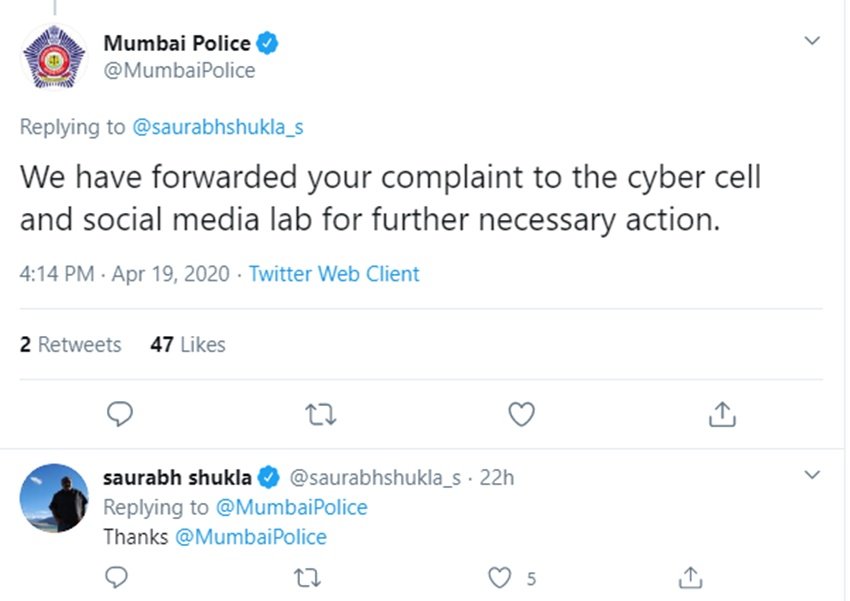
Task: View the 47 Likes list
Action: pyautogui.click(x=188, y=345)
